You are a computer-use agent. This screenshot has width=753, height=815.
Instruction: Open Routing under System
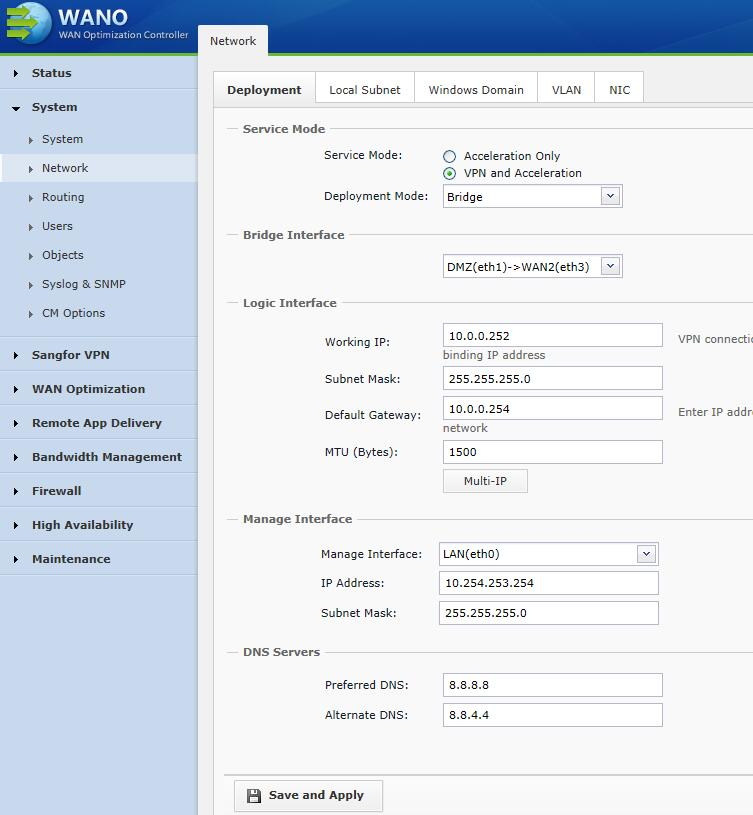tap(63, 197)
